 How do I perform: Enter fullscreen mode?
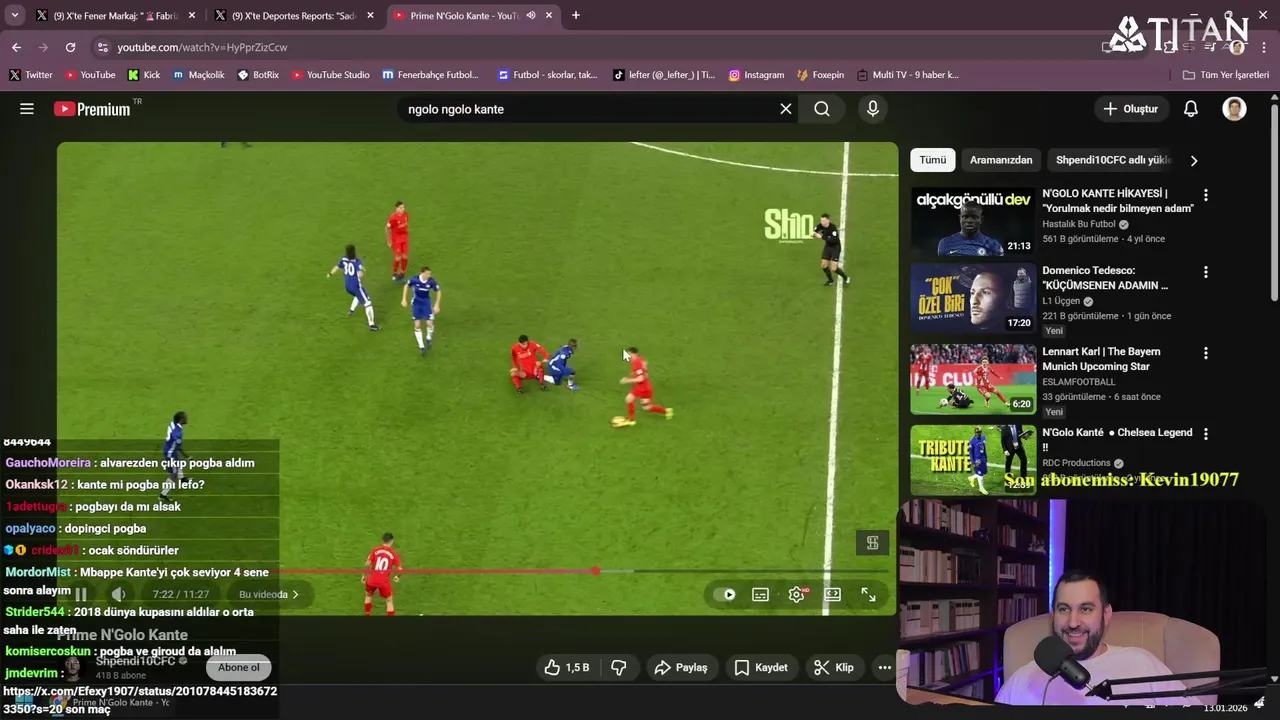tap(868, 595)
